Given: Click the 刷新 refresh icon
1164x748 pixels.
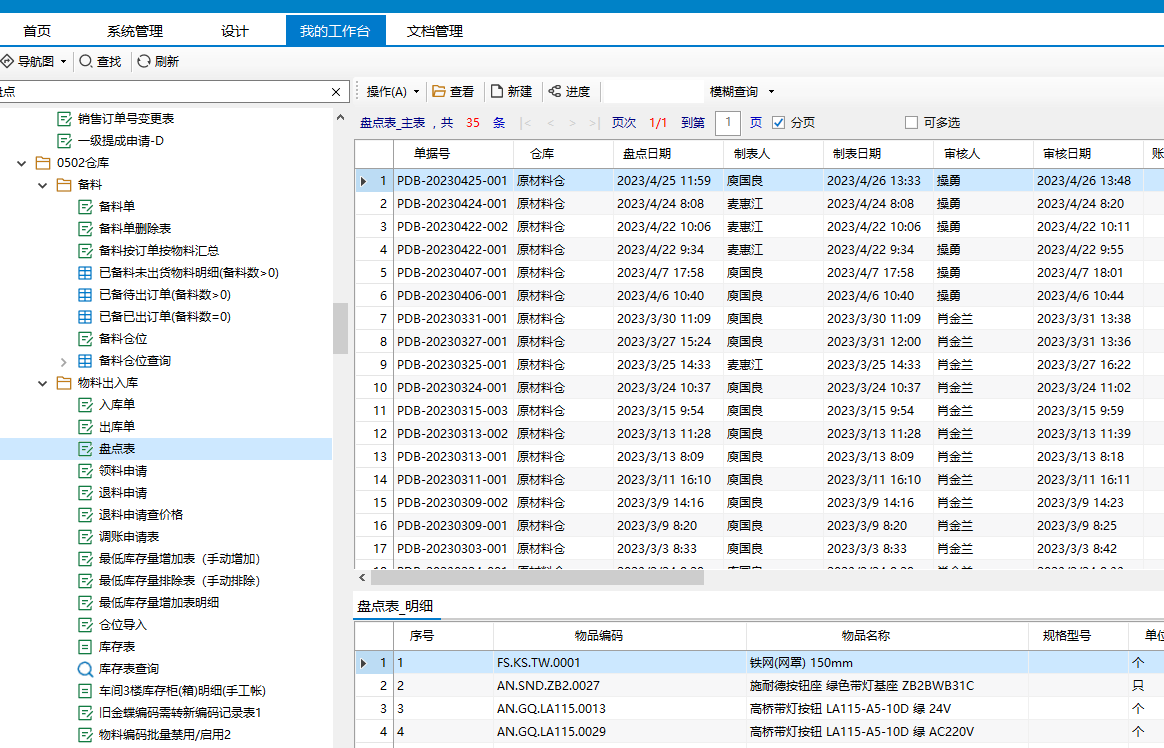Looking at the screenshot, I should pyautogui.click(x=144, y=62).
